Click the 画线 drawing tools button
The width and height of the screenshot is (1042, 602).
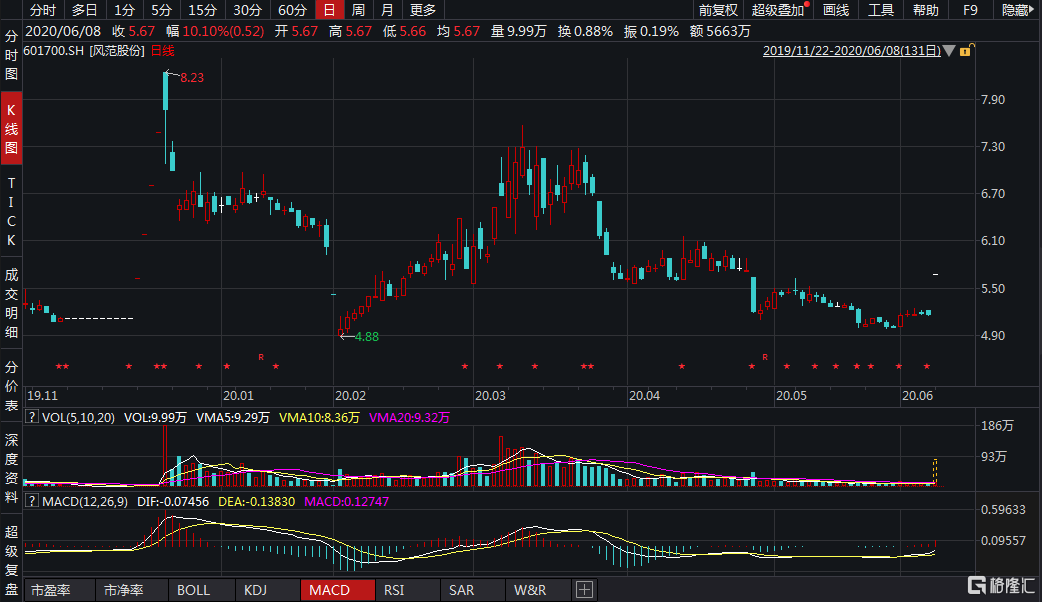835,10
